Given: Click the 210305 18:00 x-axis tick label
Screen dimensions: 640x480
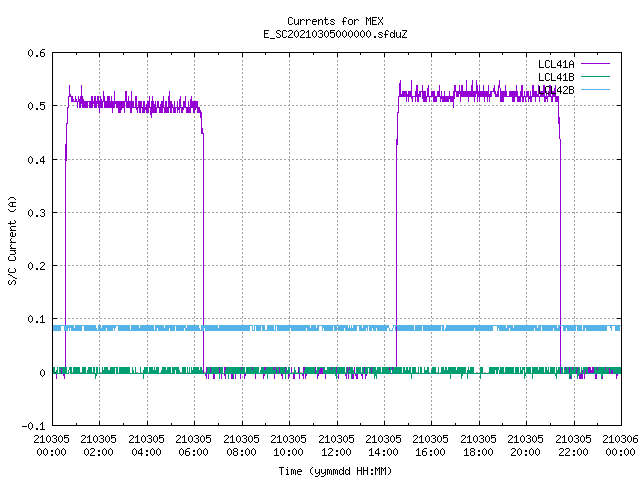Looking at the screenshot, I should coord(478,446).
